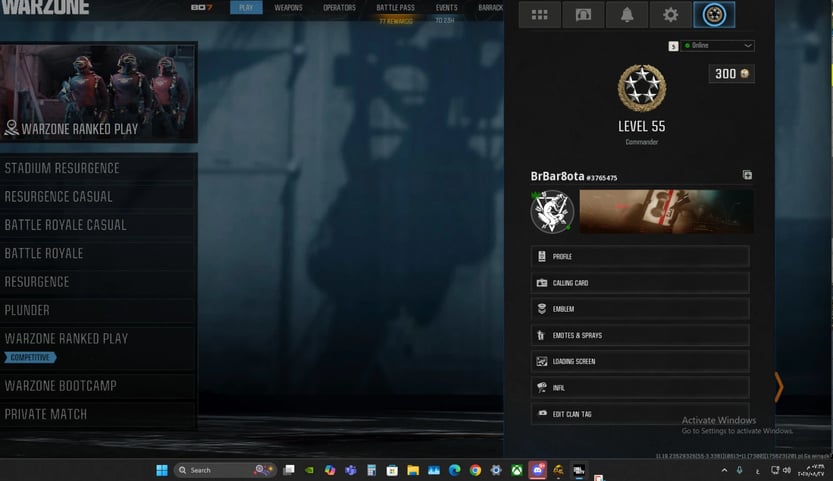Click the orange right arrow chevron
This screenshot has height=481, width=833.
tap(778, 387)
